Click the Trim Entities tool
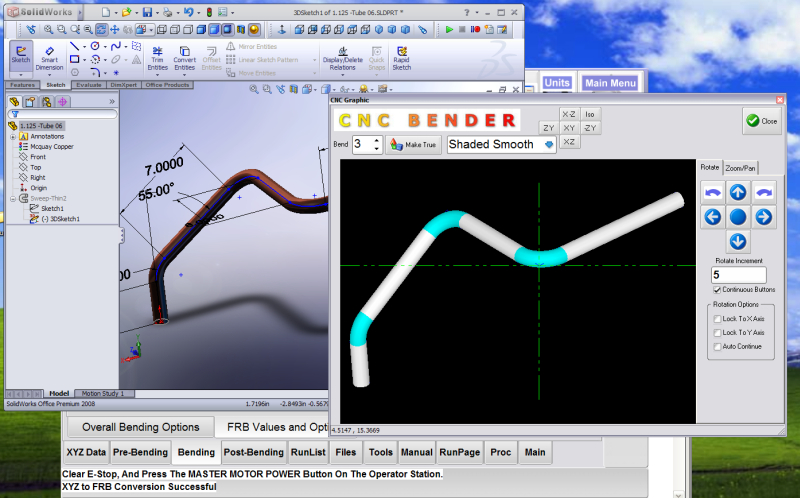This screenshot has width=800, height=498. [x=158, y=58]
